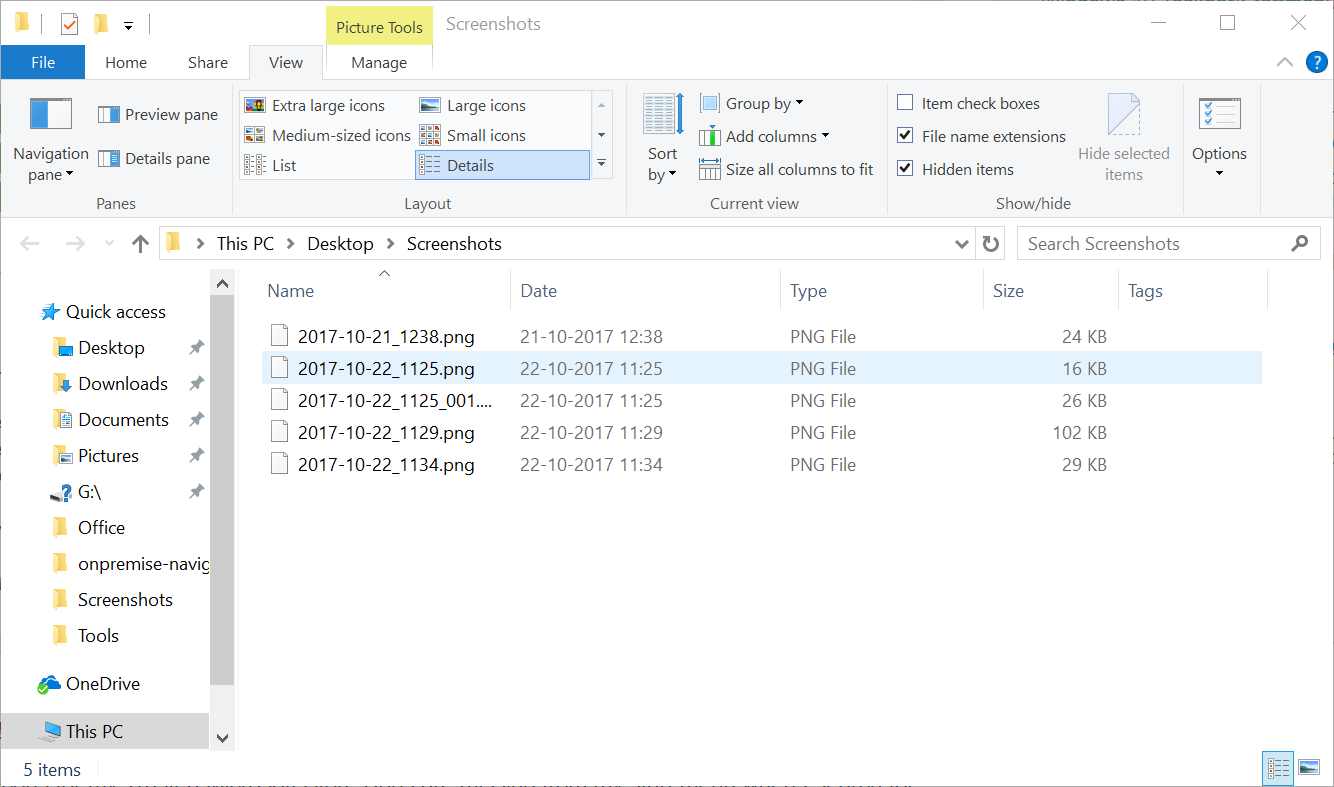Go up one folder level arrow

pyautogui.click(x=140, y=244)
